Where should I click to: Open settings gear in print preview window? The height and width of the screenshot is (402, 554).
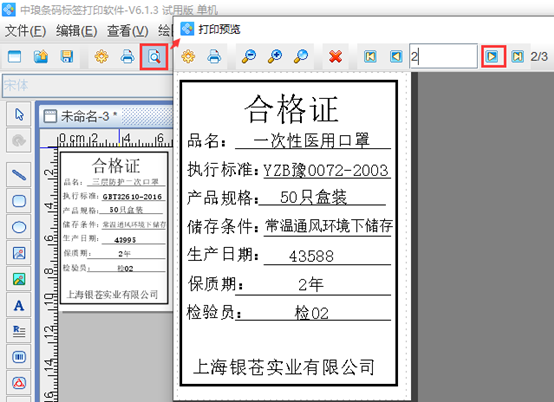(188, 56)
